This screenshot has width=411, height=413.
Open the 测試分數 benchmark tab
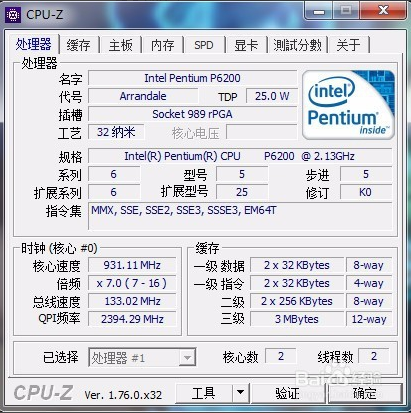[x=297, y=45]
